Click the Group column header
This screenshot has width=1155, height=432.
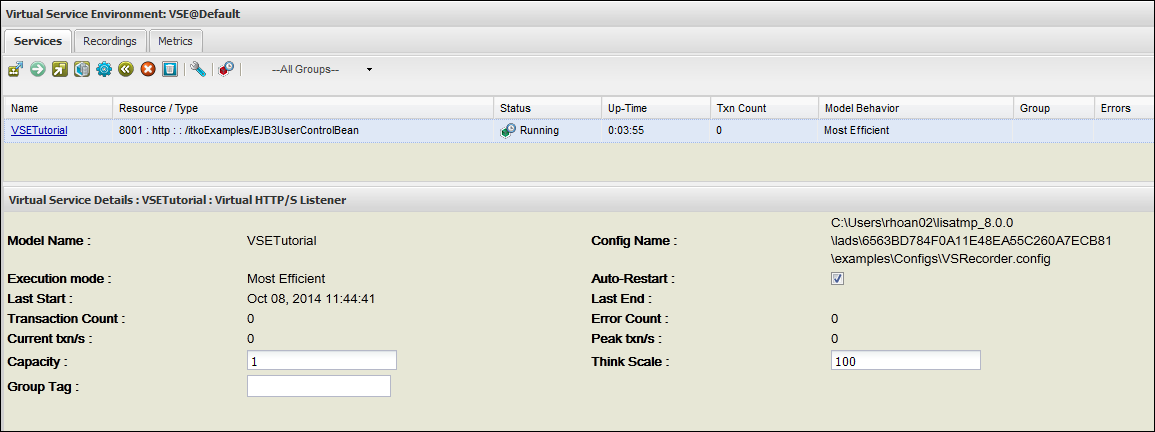click(1053, 108)
